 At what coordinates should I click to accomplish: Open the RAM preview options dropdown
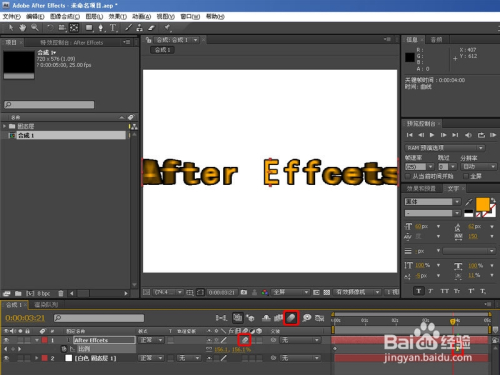445,148
